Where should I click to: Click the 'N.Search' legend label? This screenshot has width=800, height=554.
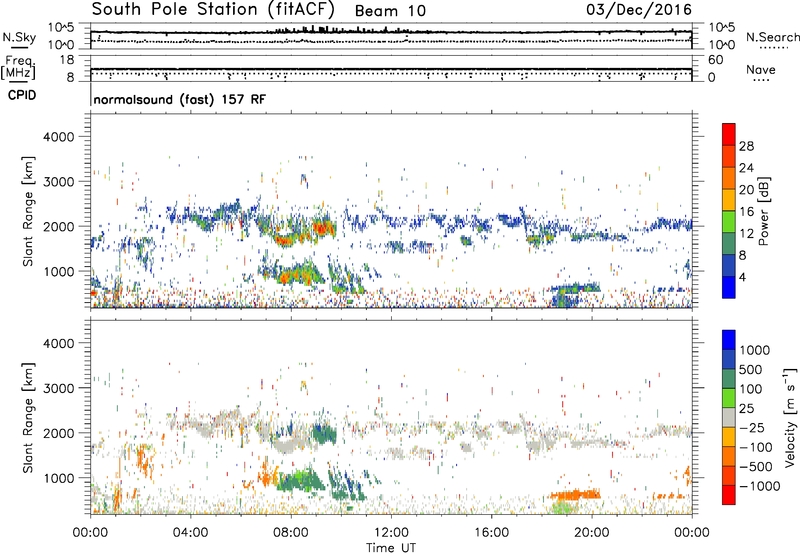point(772,37)
